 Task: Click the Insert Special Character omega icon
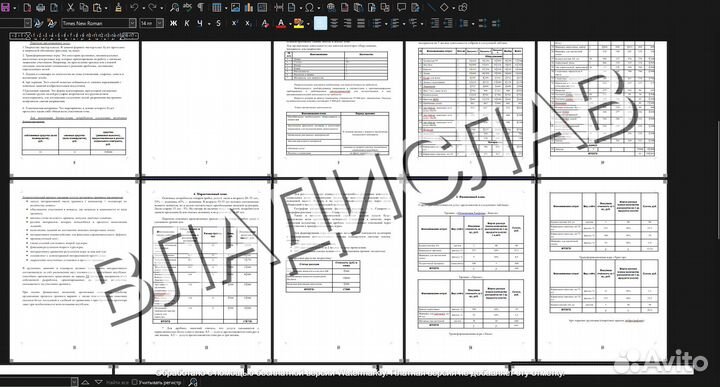click(309, 7)
